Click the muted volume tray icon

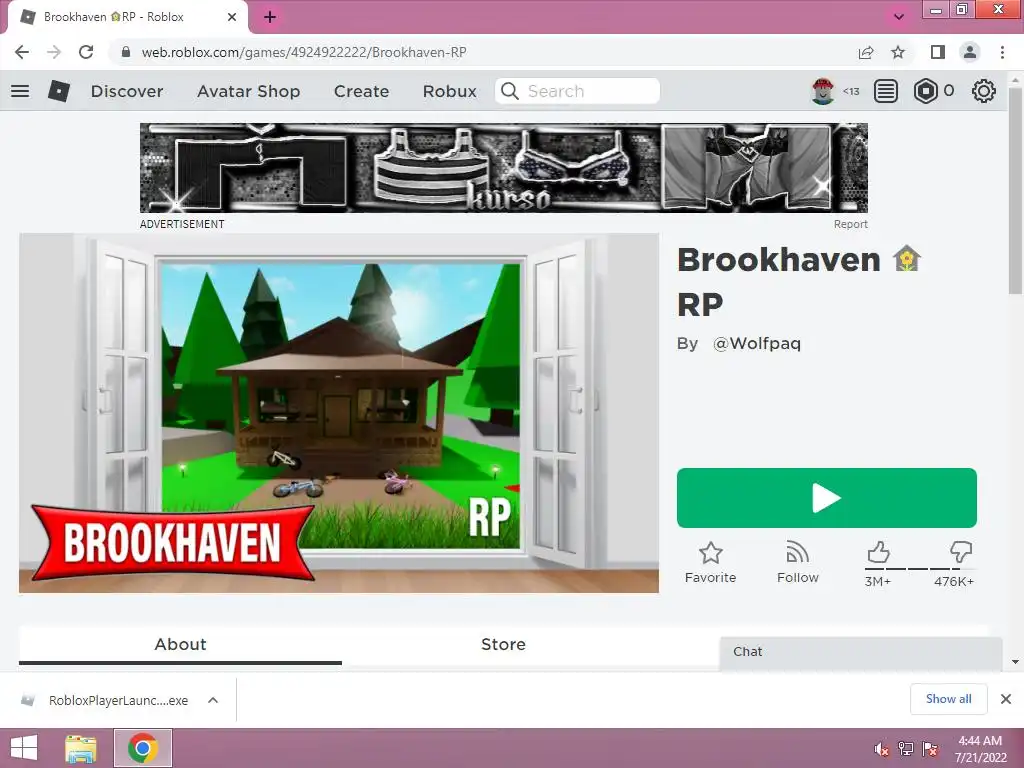(x=882, y=749)
